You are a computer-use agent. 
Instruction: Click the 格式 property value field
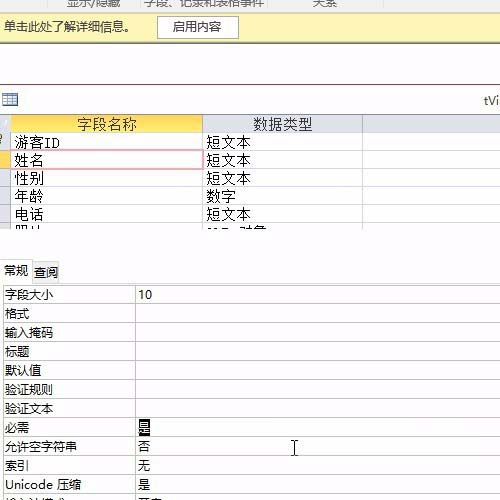point(318,313)
